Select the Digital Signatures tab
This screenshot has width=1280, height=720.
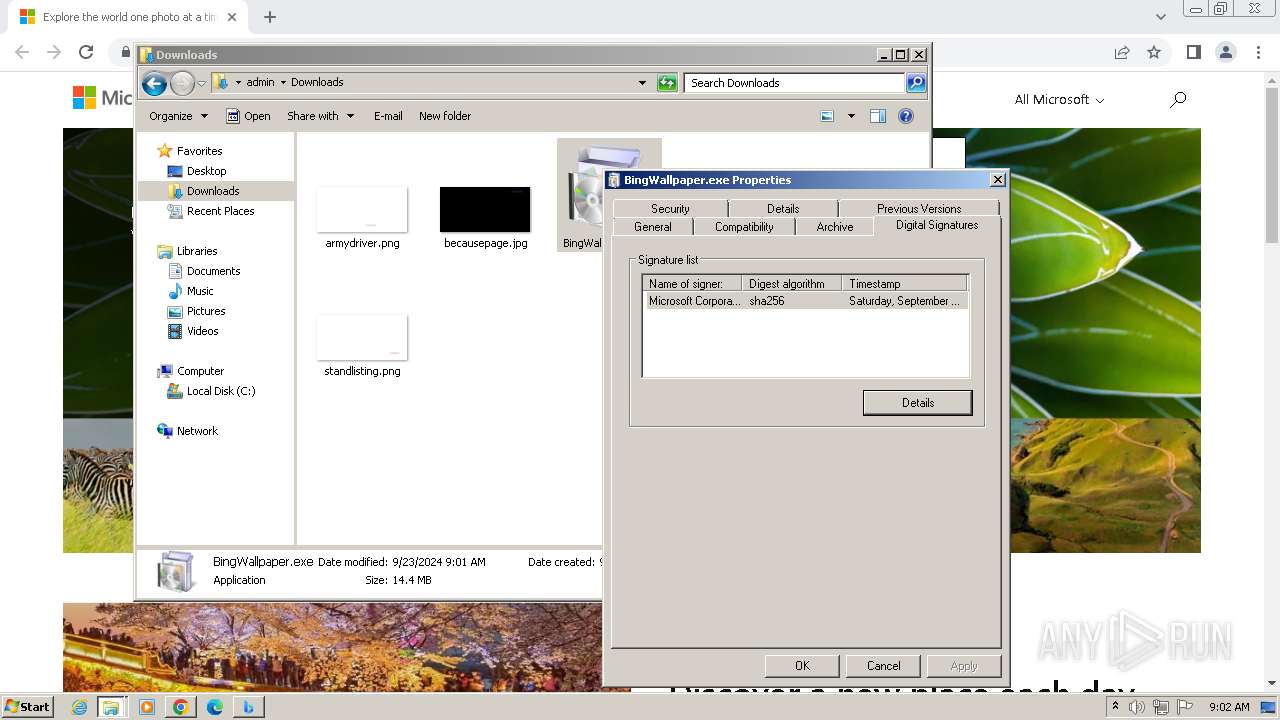(x=937, y=225)
